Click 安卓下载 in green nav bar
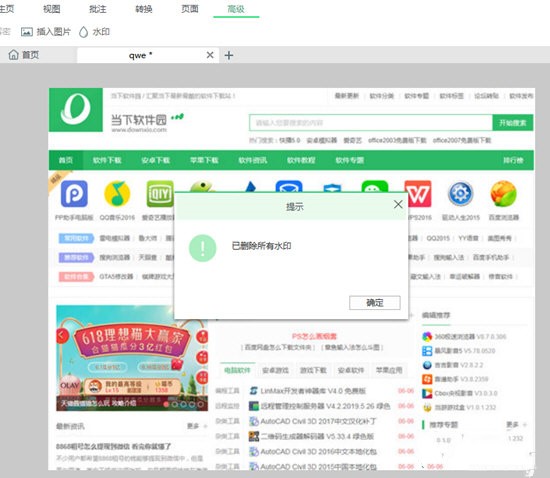Image resolution: width=550 pixels, height=478 pixels. pos(155,160)
